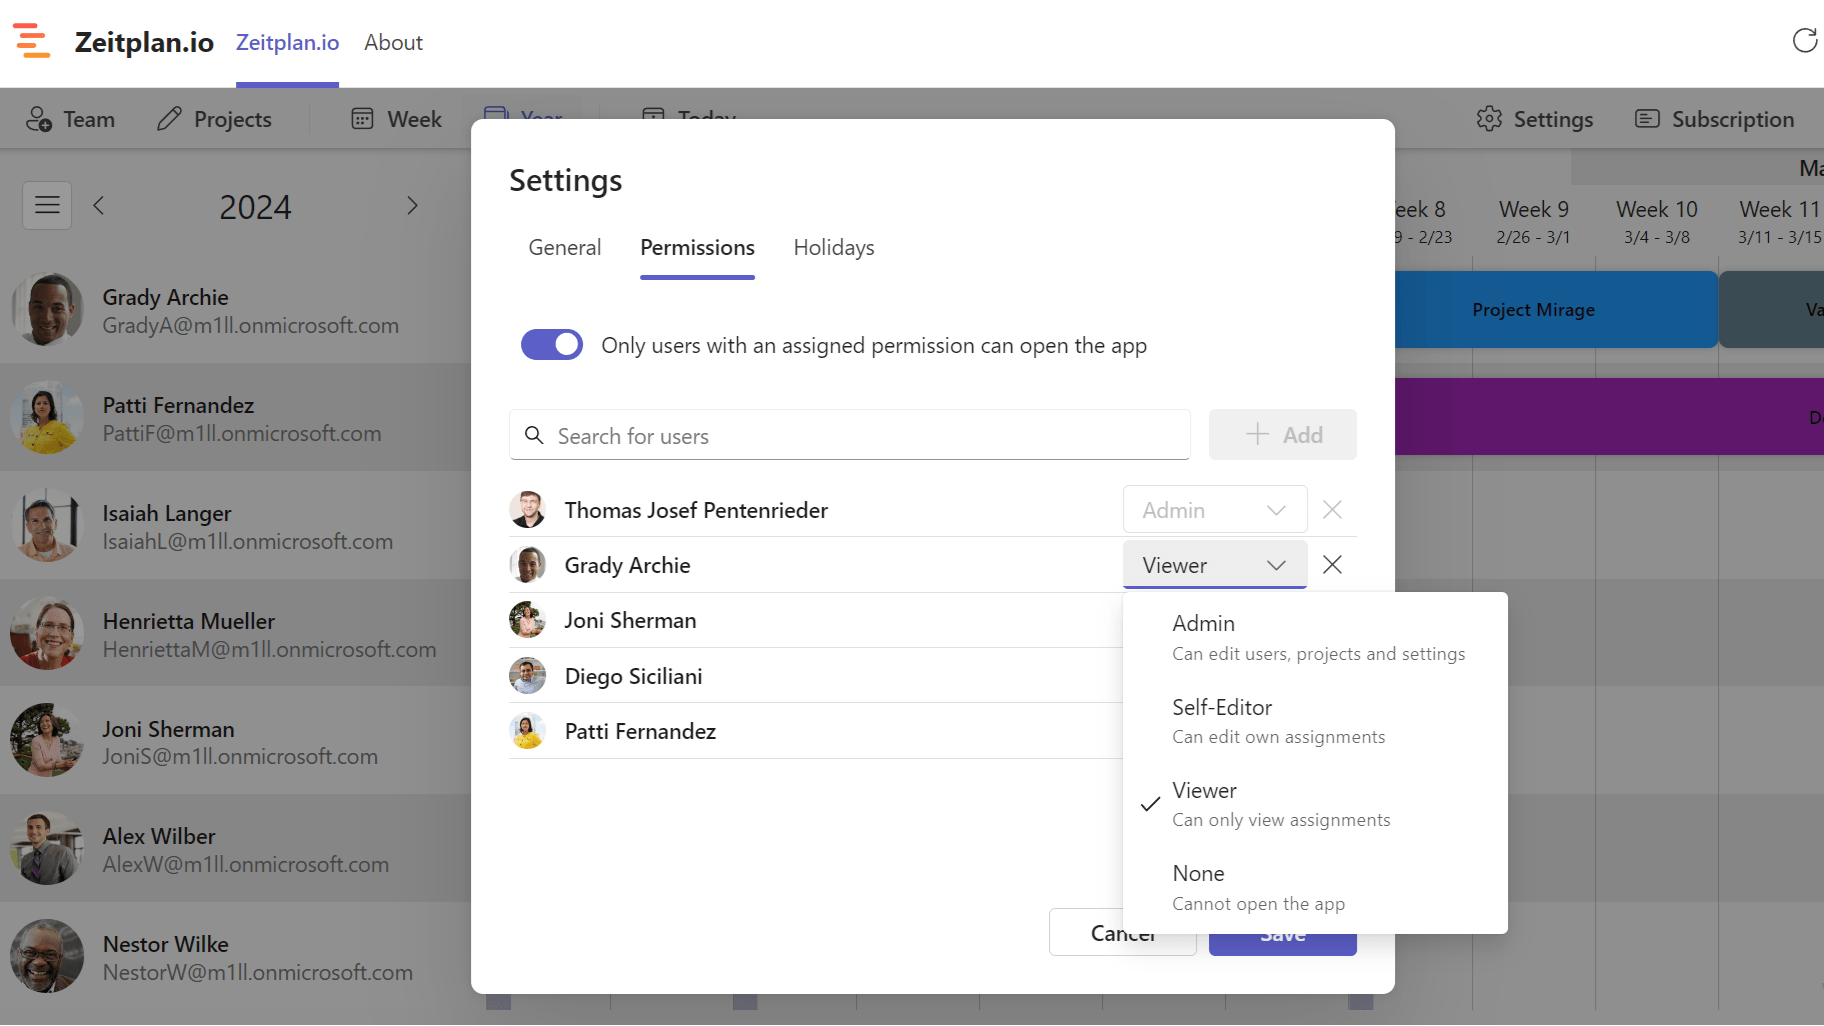Click the Search for users field

pos(850,436)
